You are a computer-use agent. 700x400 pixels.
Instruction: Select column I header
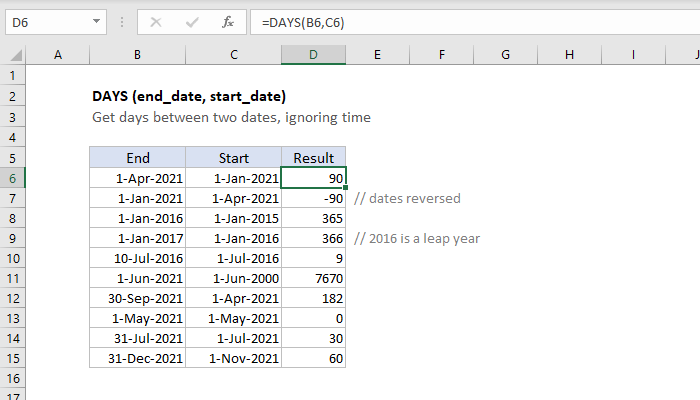[633, 55]
